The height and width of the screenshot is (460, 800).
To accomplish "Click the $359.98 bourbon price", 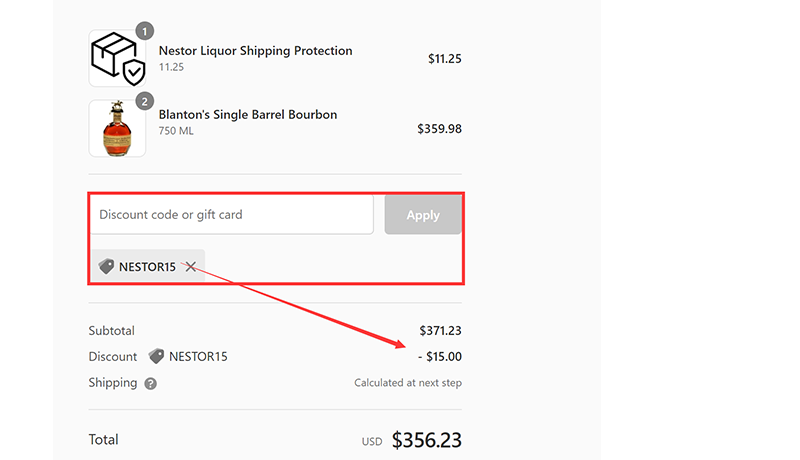I will [439, 129].
